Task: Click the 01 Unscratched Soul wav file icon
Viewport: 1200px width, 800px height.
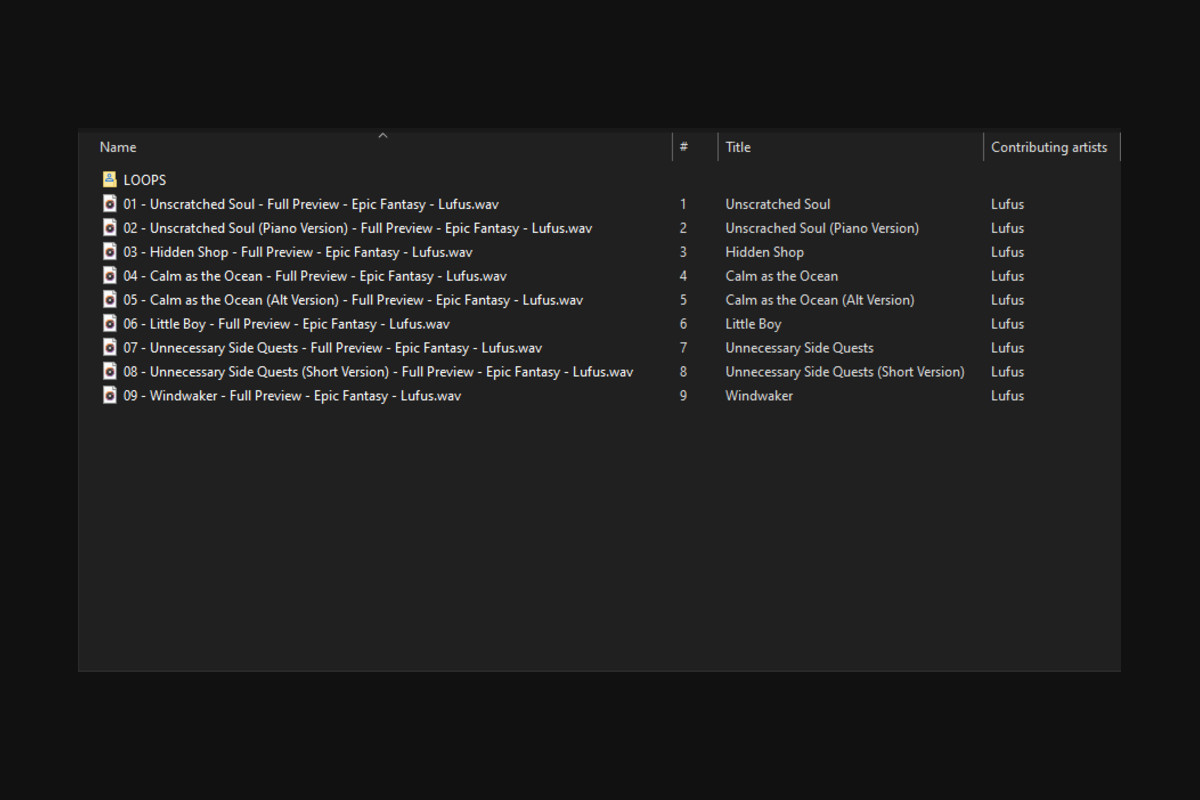Action: click(110, 204)
